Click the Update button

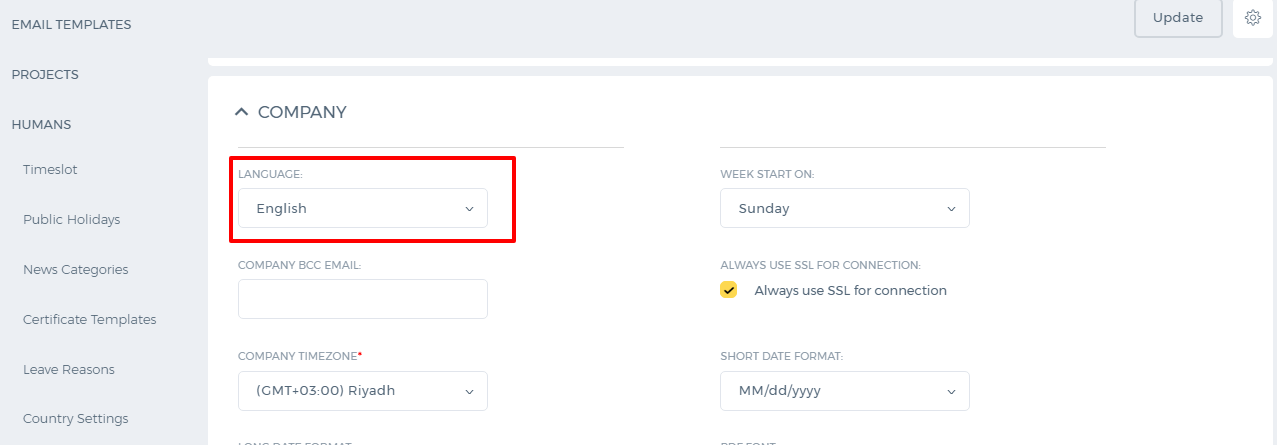1178,18
